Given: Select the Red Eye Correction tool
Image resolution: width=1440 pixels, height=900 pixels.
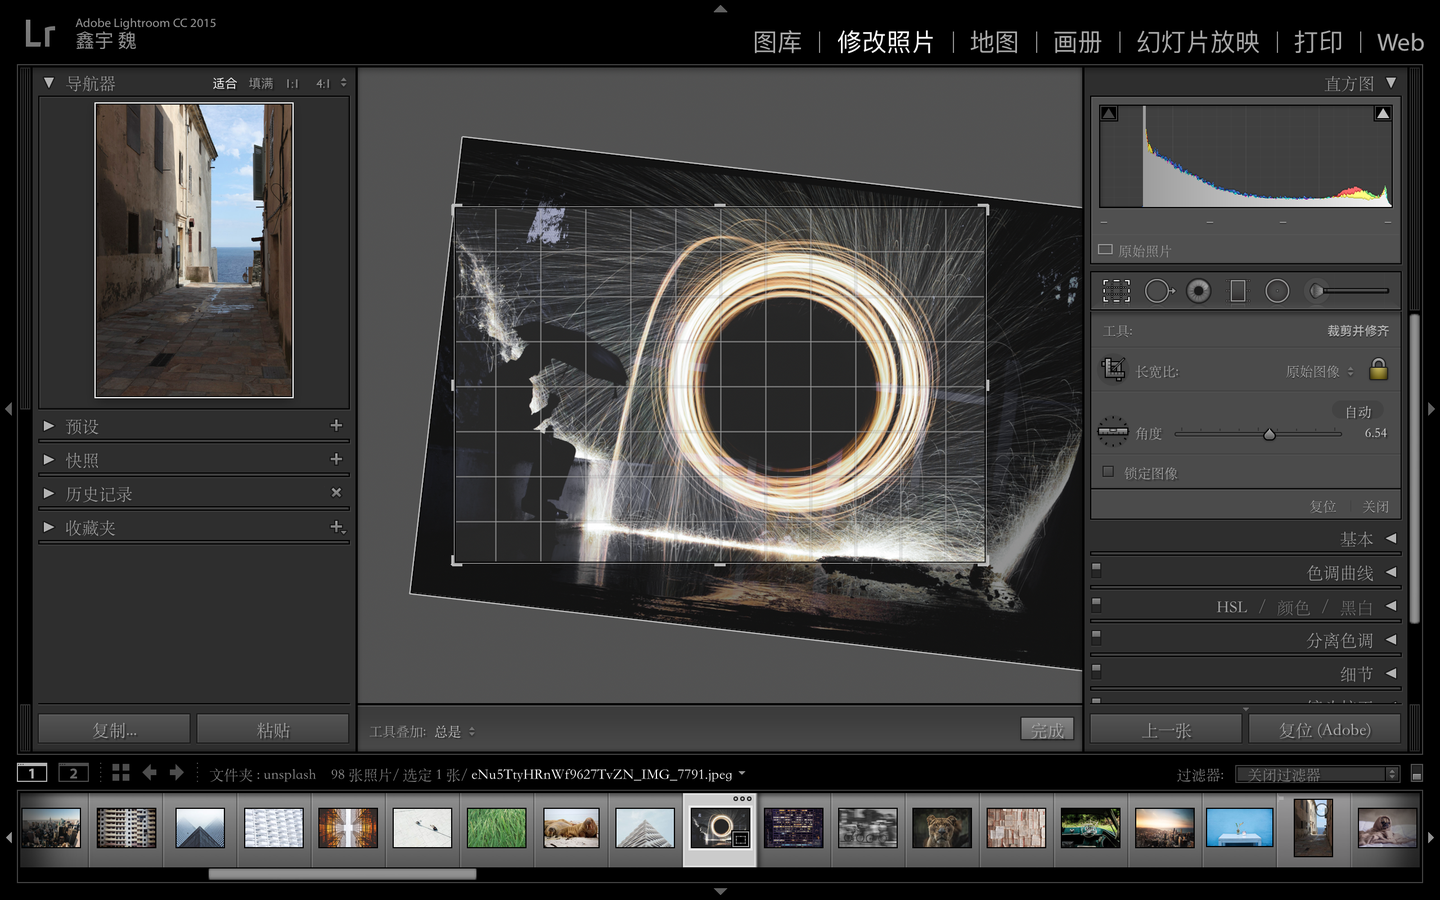Looking at the screenshot, I should click(1199, 291).
